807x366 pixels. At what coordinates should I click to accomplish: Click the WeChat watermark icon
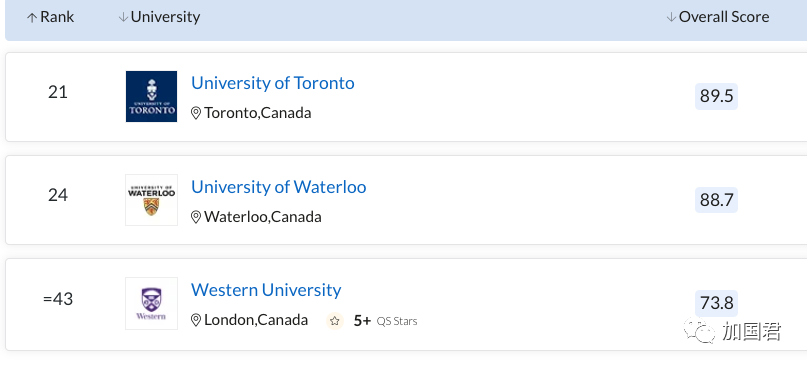pyautogui.click(x=699, y=330)
